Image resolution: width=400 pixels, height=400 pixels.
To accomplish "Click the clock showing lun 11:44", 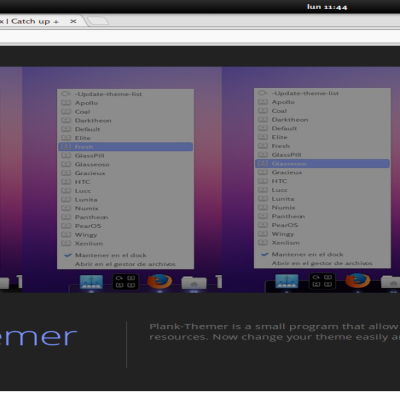I will click(x=327, y=7).
